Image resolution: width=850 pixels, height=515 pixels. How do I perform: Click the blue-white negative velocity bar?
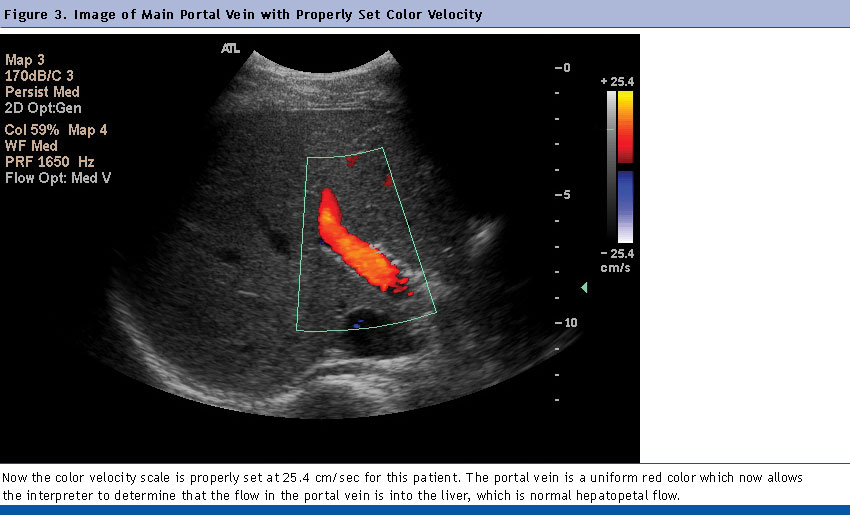pos(626,207)
